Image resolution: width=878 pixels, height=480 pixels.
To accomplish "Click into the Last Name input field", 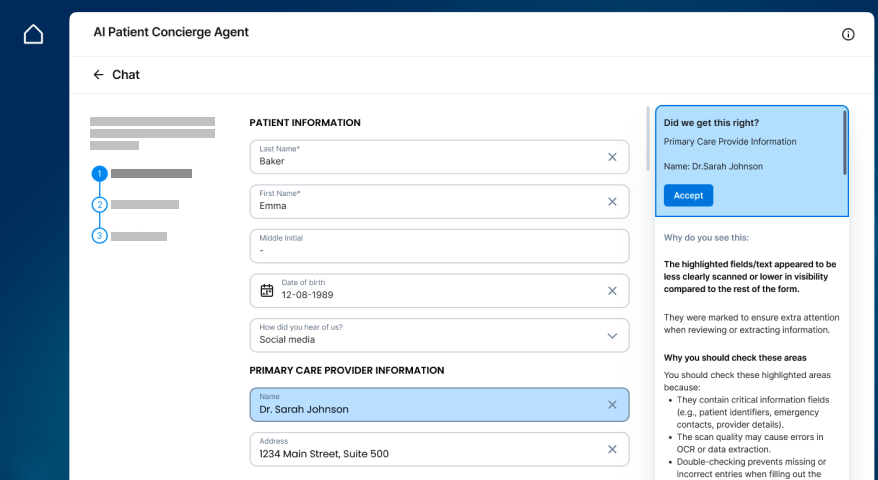I will point(439,157).
